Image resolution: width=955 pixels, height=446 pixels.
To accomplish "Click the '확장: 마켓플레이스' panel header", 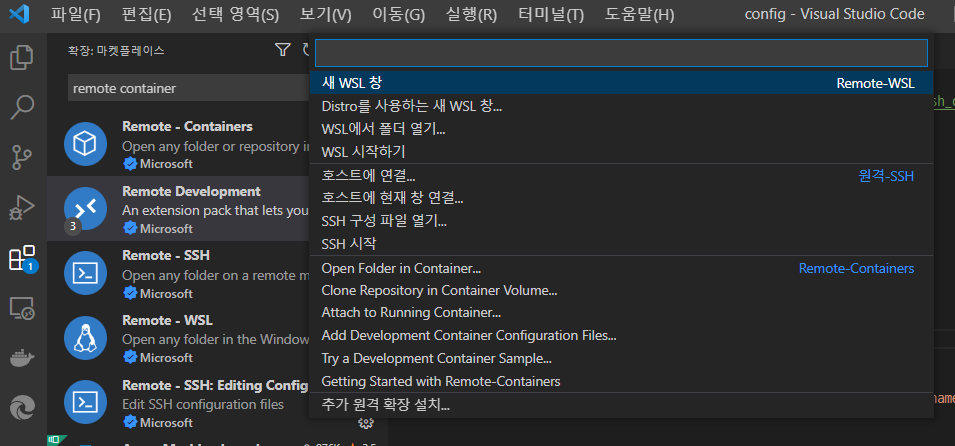I will coord(116,51).
